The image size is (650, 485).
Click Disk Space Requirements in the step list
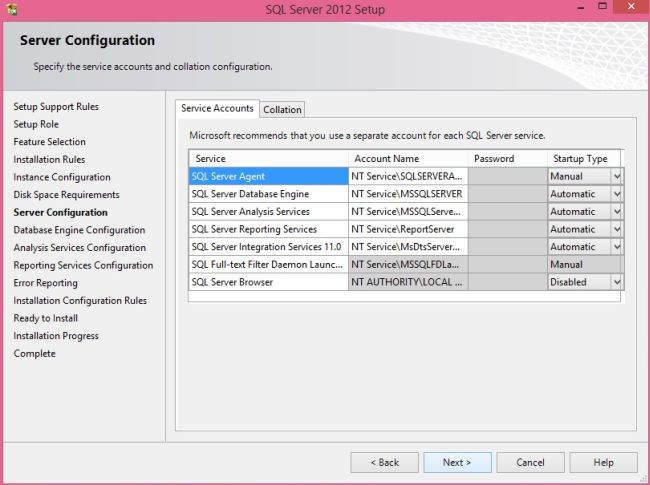coord(66,195)
